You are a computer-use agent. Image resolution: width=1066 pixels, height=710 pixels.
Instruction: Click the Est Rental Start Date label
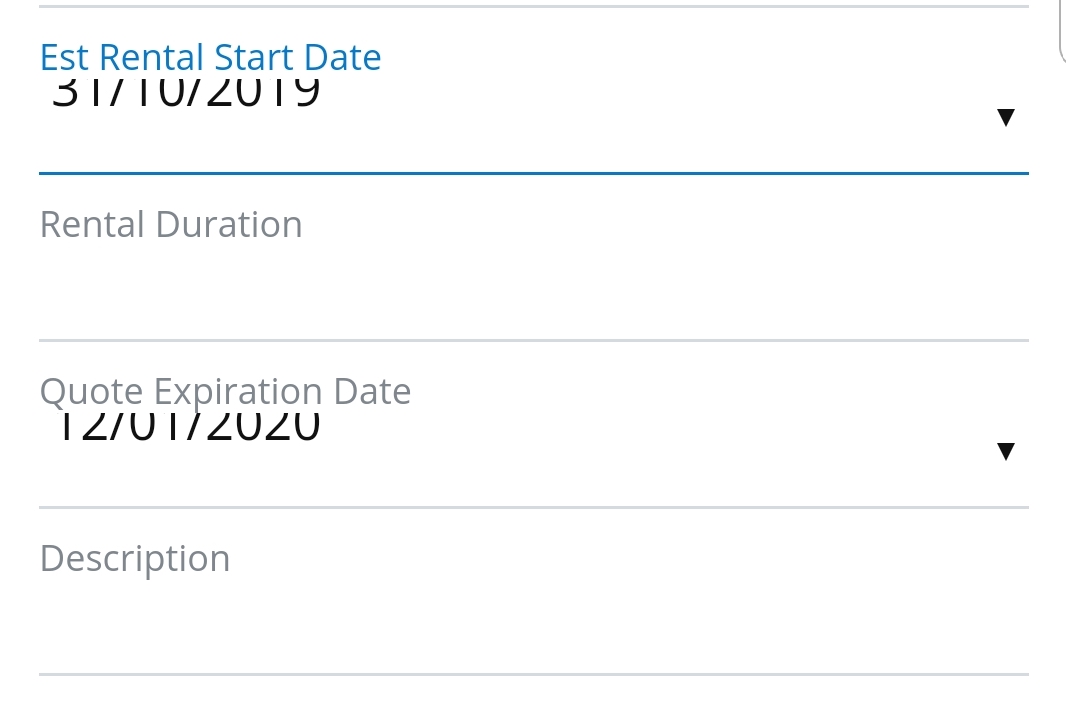(210, 57)
